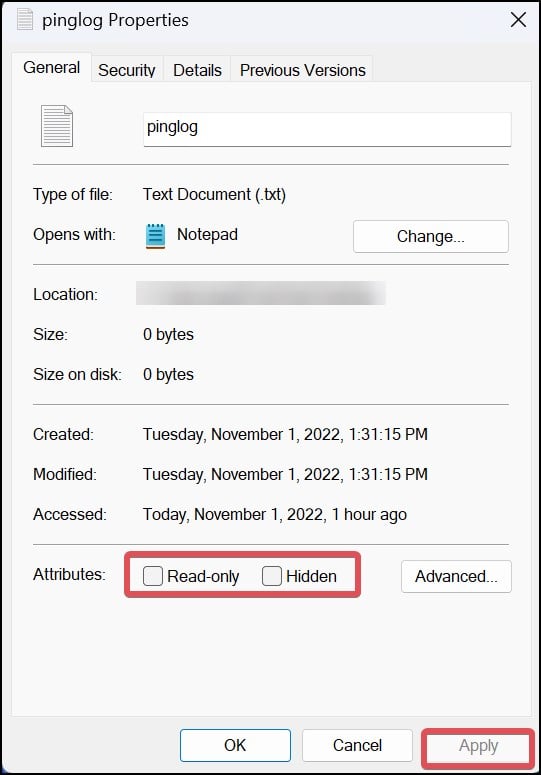Switch to the Security tab
541x775 pixels.
click(x=126, y=70)
